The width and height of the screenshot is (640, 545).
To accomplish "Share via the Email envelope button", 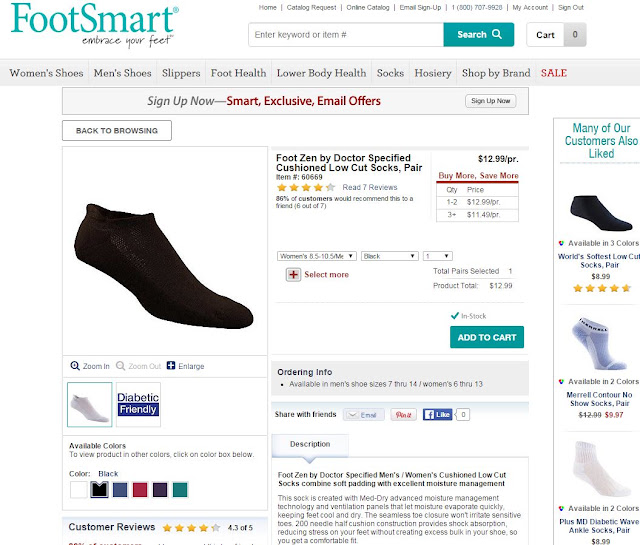I will 363,415.
